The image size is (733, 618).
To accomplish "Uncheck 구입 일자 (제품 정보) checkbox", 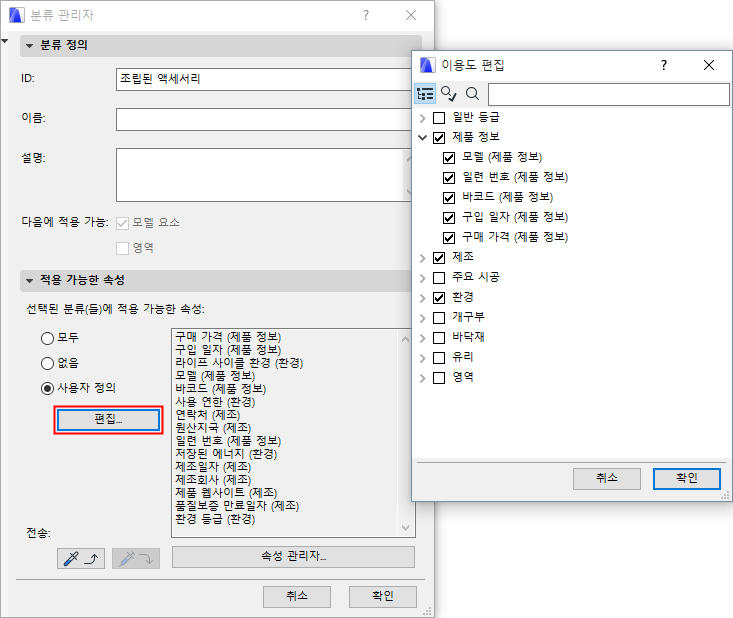I will pos(449,218).
